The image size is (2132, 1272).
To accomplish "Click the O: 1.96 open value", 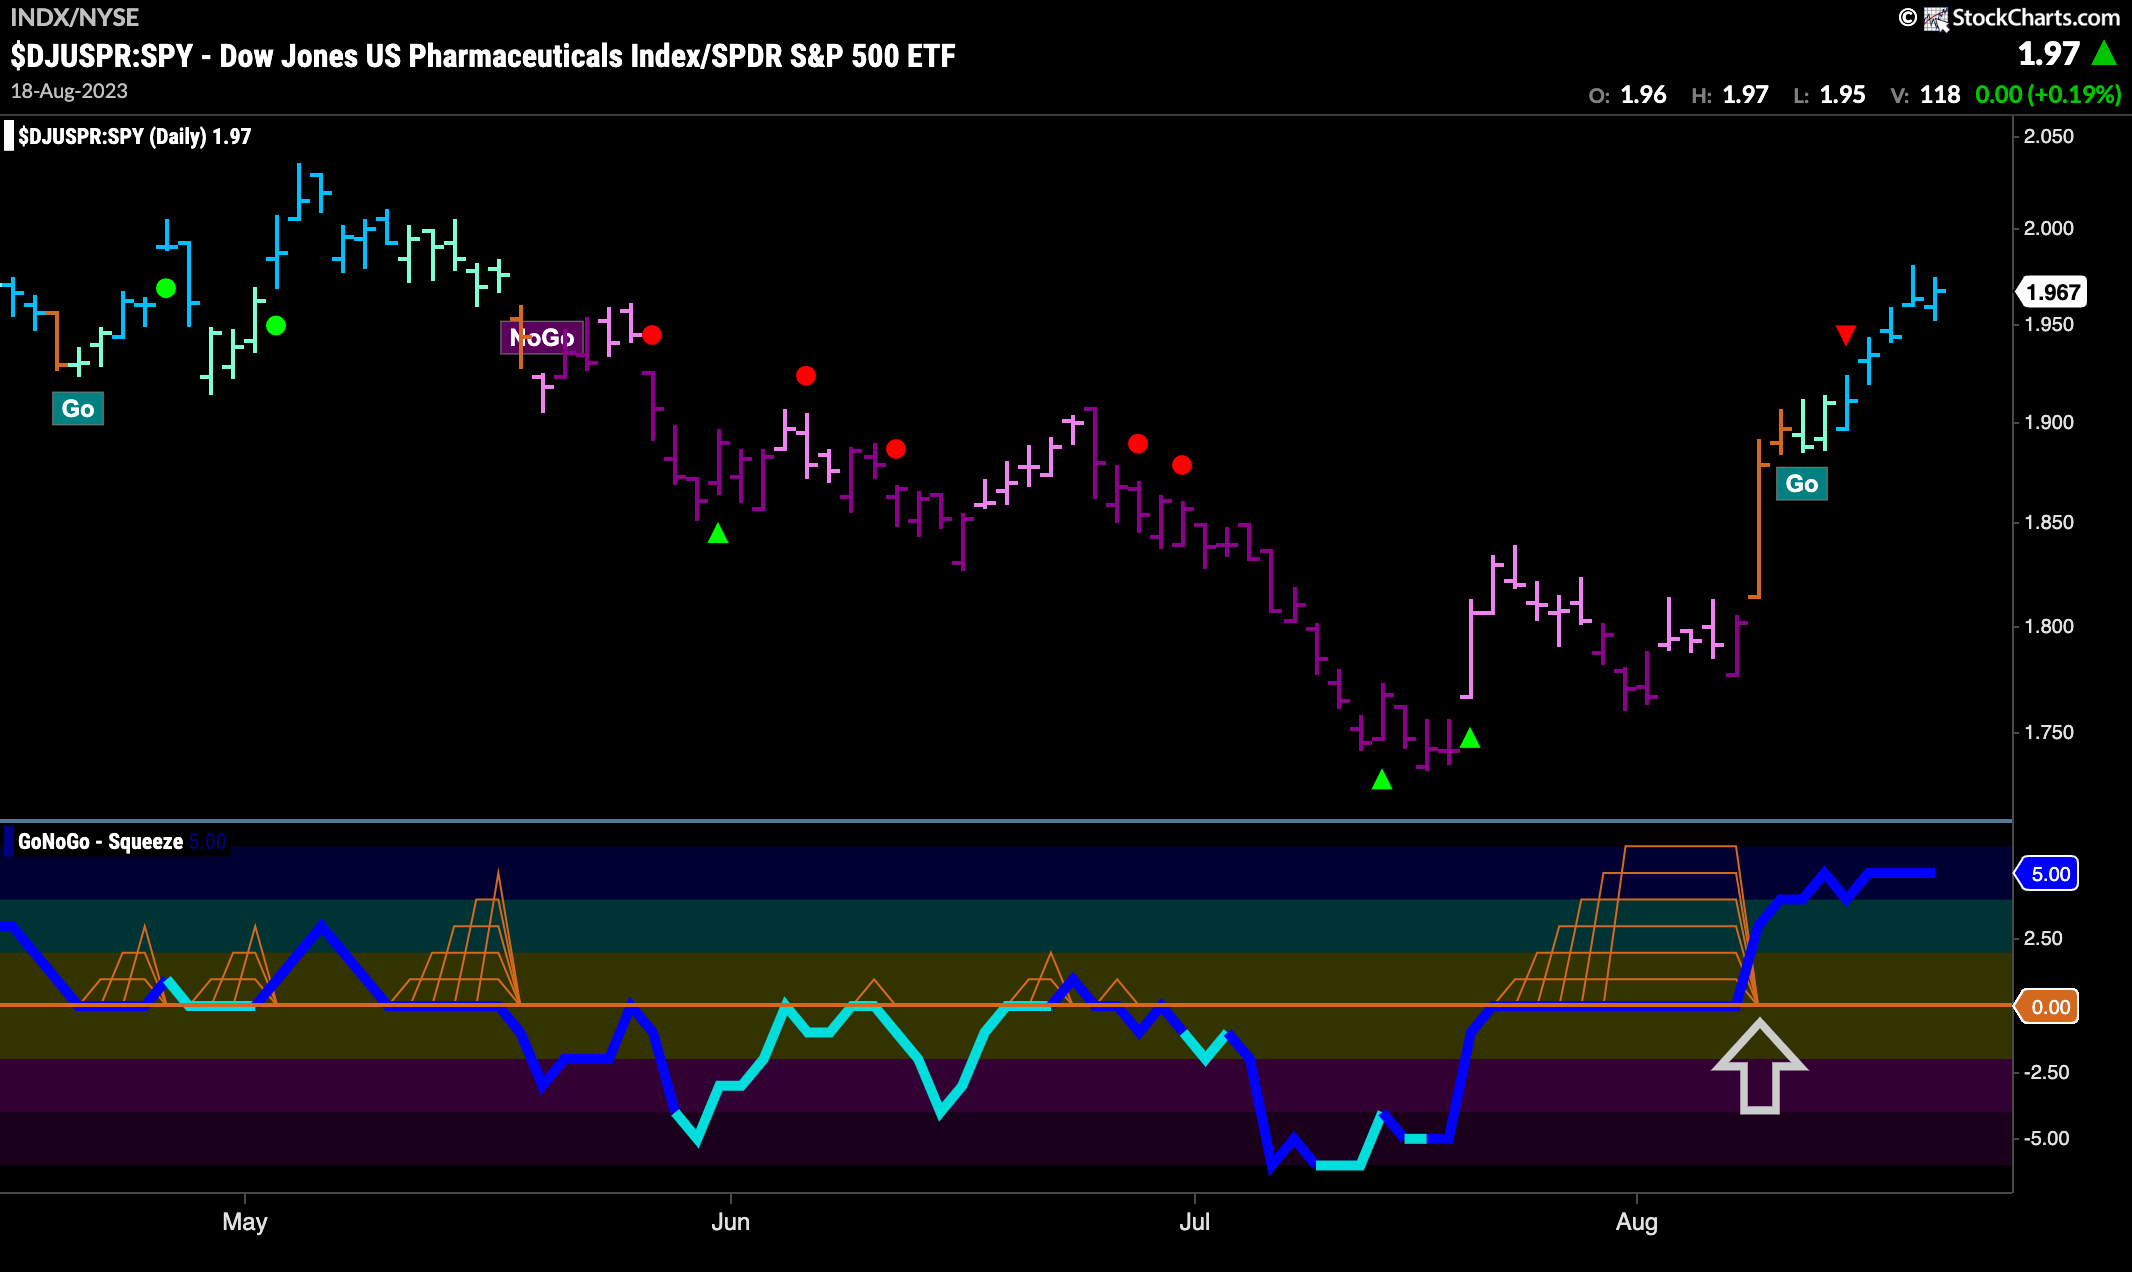I will pos(1627,95).
